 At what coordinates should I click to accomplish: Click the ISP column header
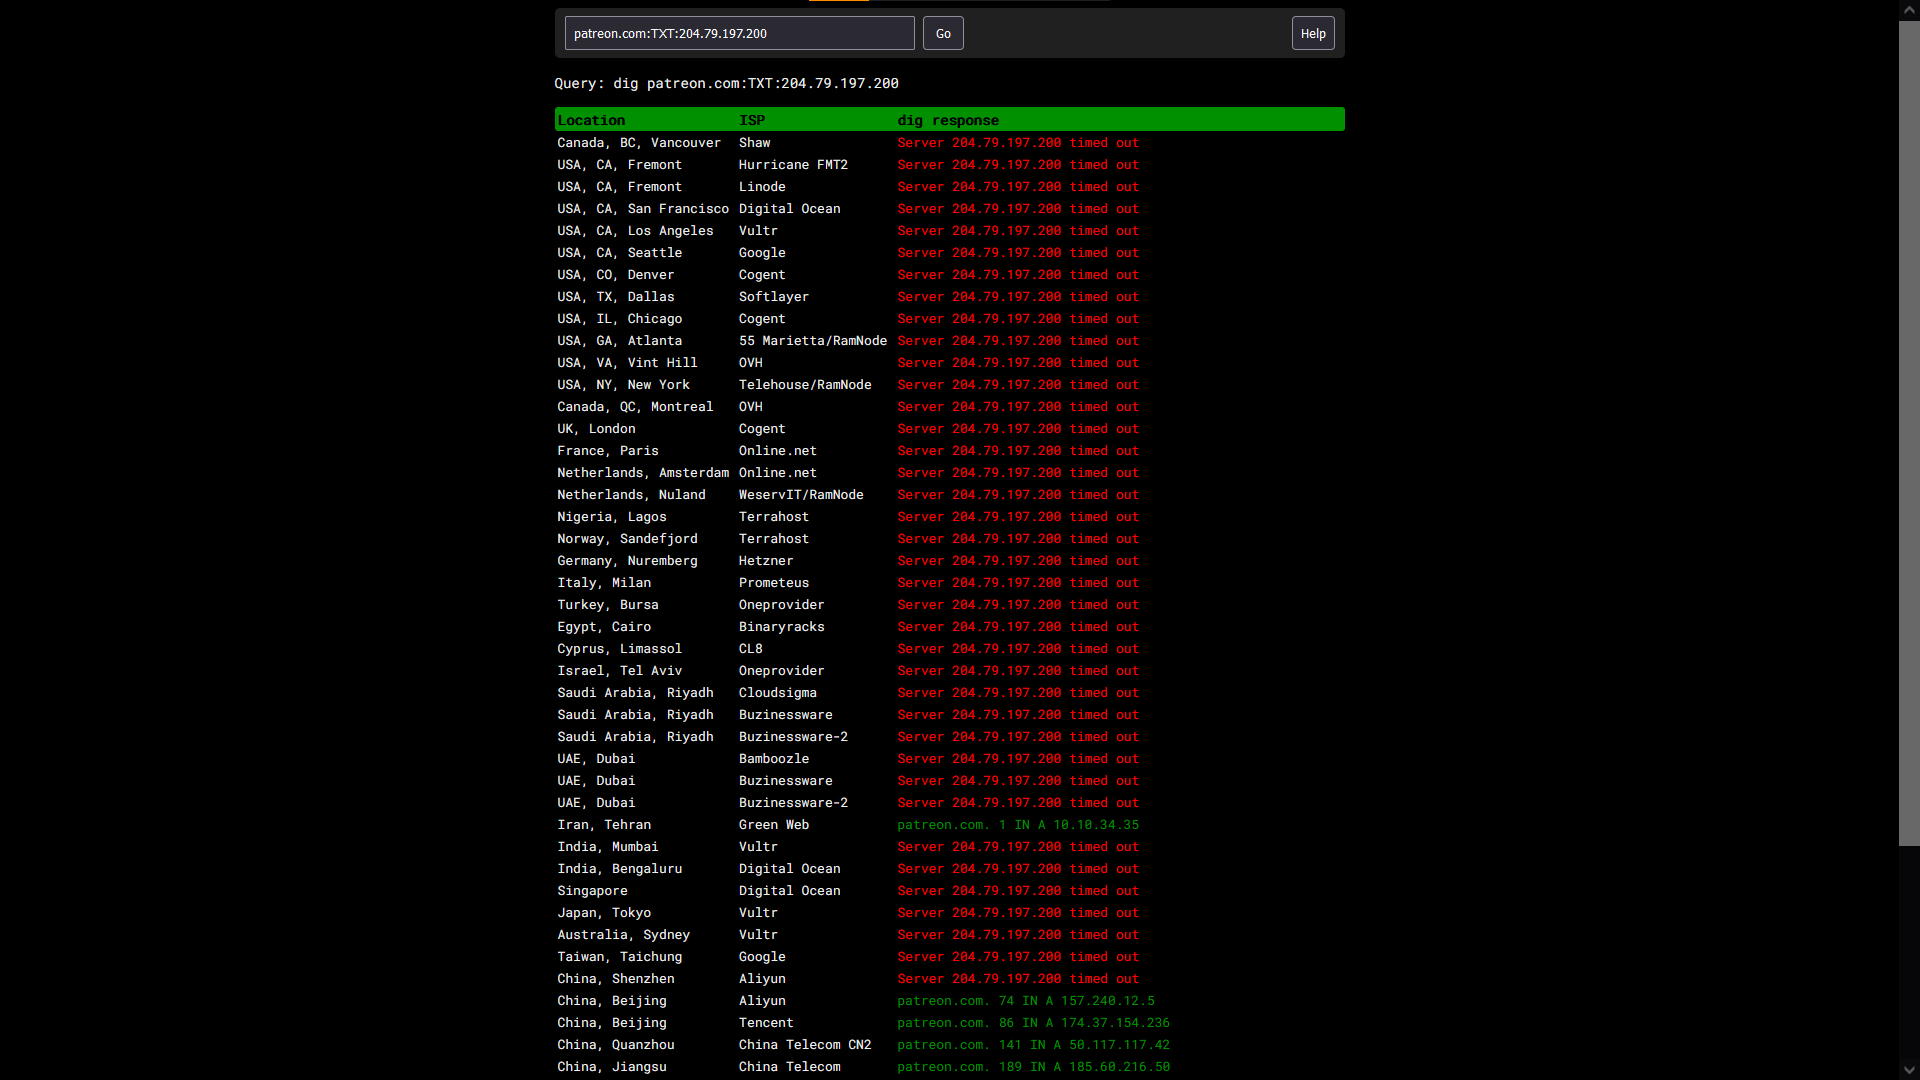point(752,120)
